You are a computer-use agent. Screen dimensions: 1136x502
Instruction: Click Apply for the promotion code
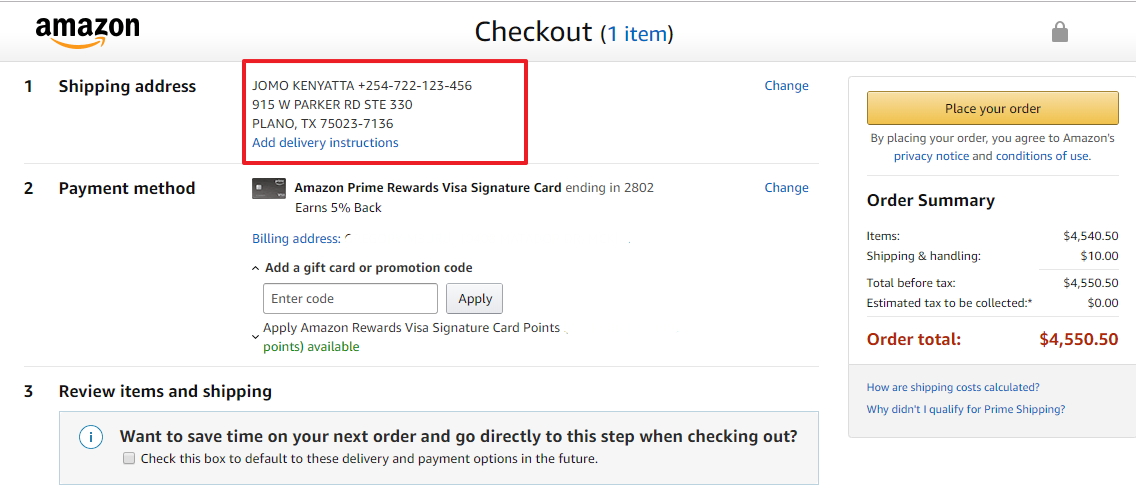[x=475, y=299]
